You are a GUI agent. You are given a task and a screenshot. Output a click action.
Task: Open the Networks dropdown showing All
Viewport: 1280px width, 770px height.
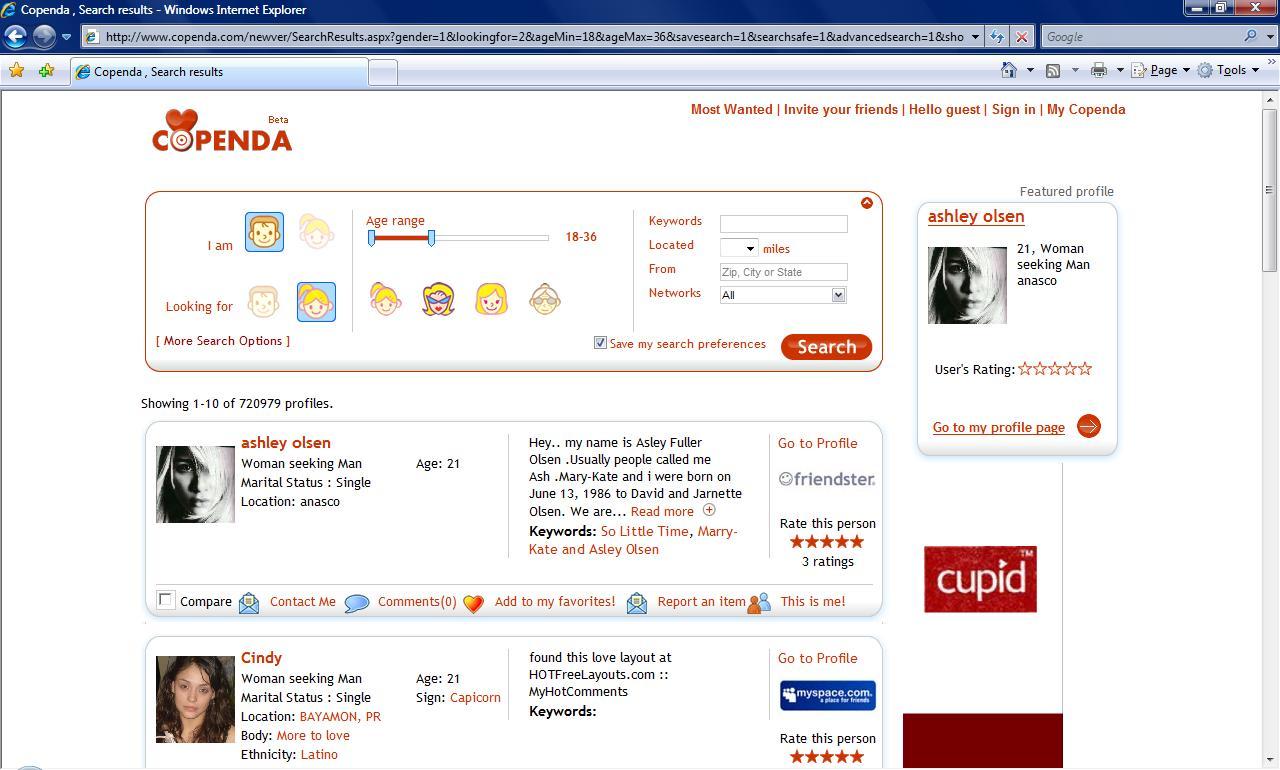click(783, 295)
